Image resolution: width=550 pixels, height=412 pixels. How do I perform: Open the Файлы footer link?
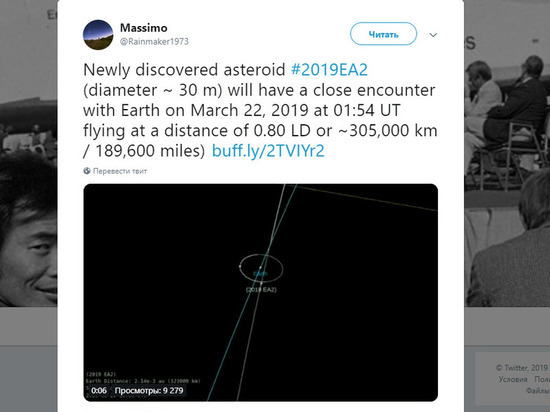point(537,390)
